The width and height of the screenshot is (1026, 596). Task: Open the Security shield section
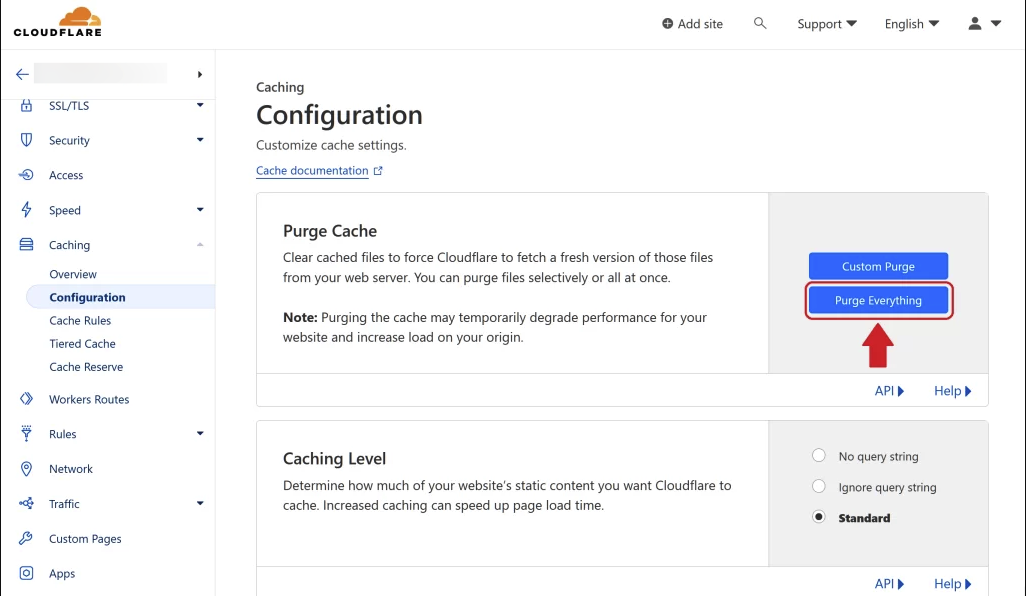click(x=27, y=140)
